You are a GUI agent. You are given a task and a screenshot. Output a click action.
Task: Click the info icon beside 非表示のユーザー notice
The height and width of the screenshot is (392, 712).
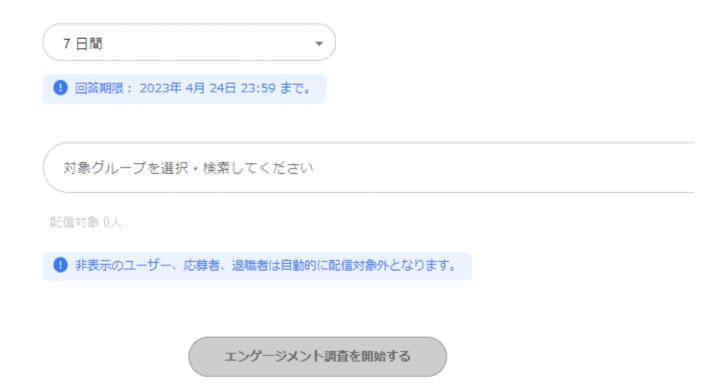[x=60, y=265]
